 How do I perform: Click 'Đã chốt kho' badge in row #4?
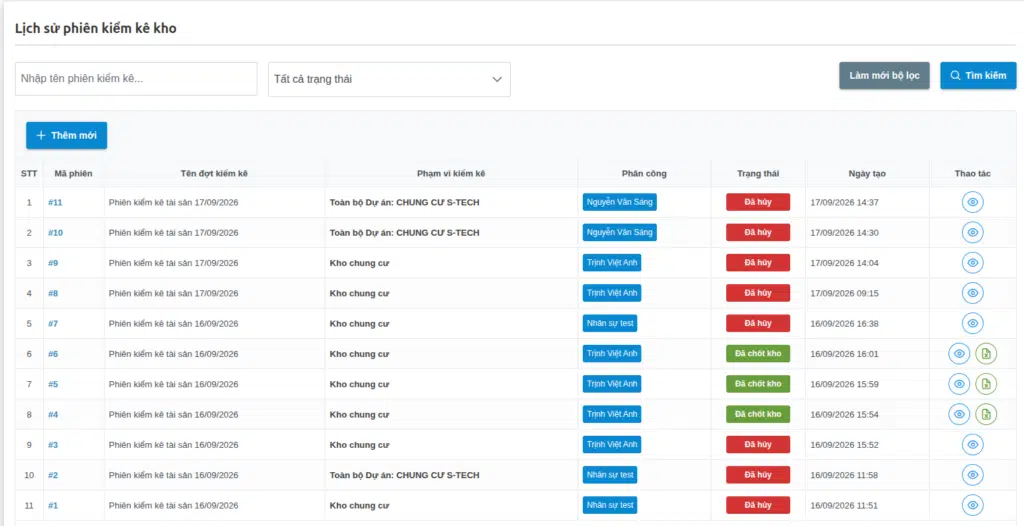[x=758, y=414]
